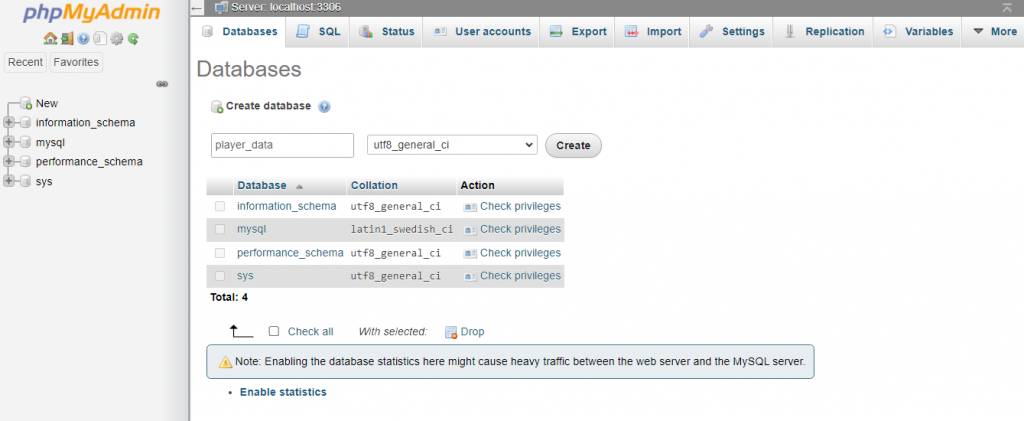Open the User accounts tab
The image size is (1024, 421).
[x=481, y=31]
